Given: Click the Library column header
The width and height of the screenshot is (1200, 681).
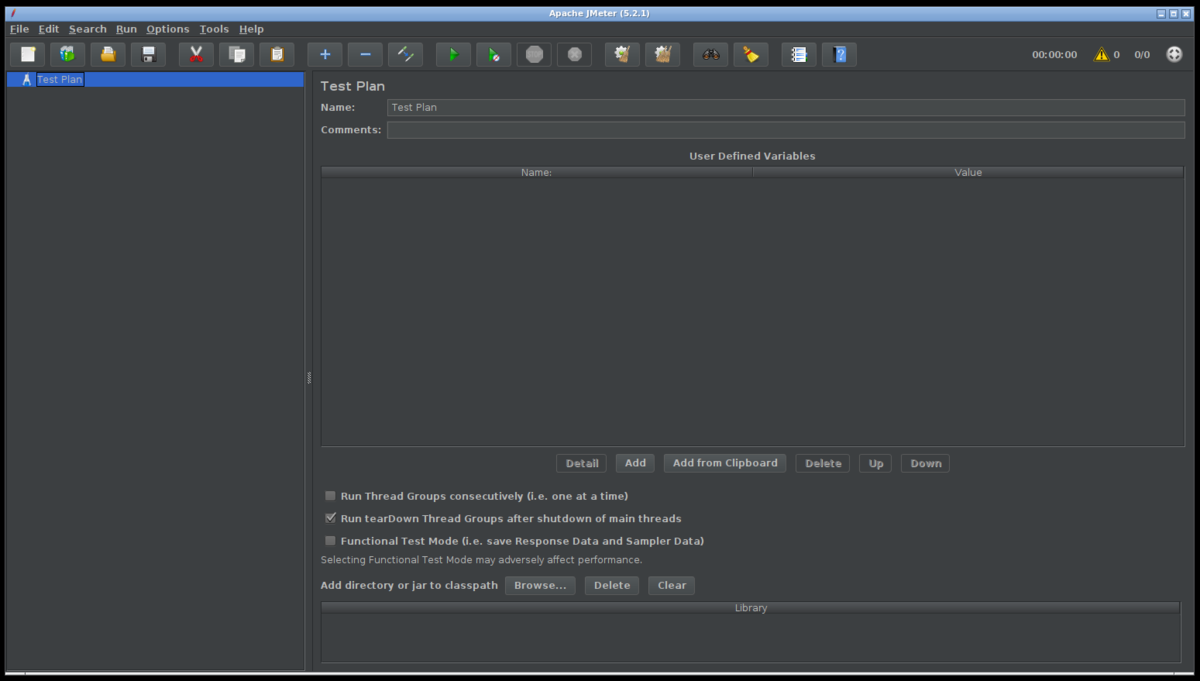Looking at the screenshot, I should [x=751, y=608].
